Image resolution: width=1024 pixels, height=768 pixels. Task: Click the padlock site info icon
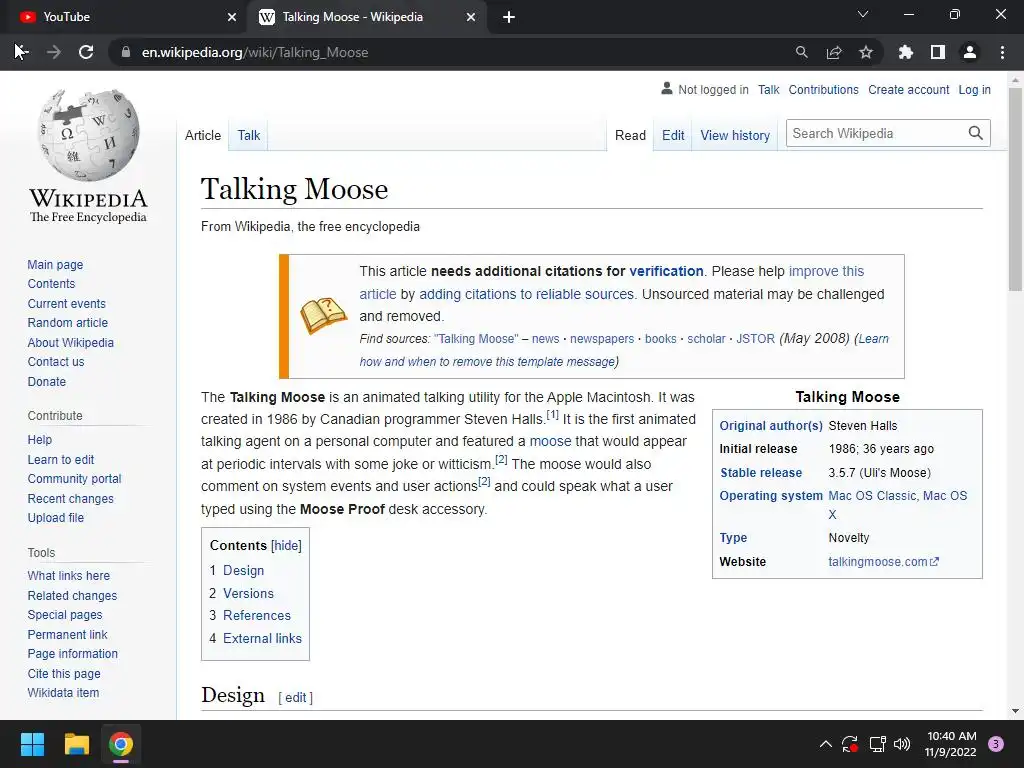[126, 52]
